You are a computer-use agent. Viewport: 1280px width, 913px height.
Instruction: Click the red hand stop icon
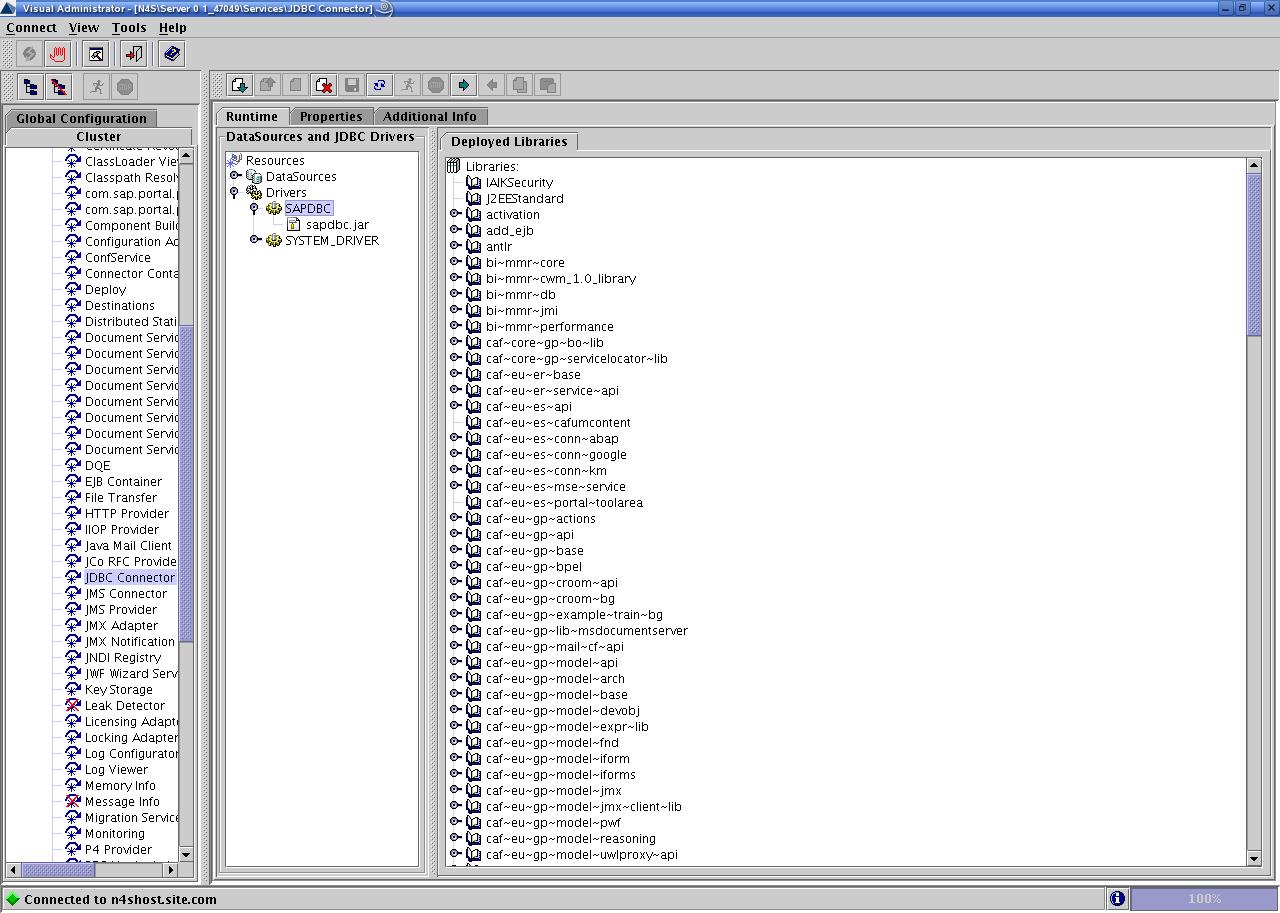pyautogui.click(x=57, y=54)
